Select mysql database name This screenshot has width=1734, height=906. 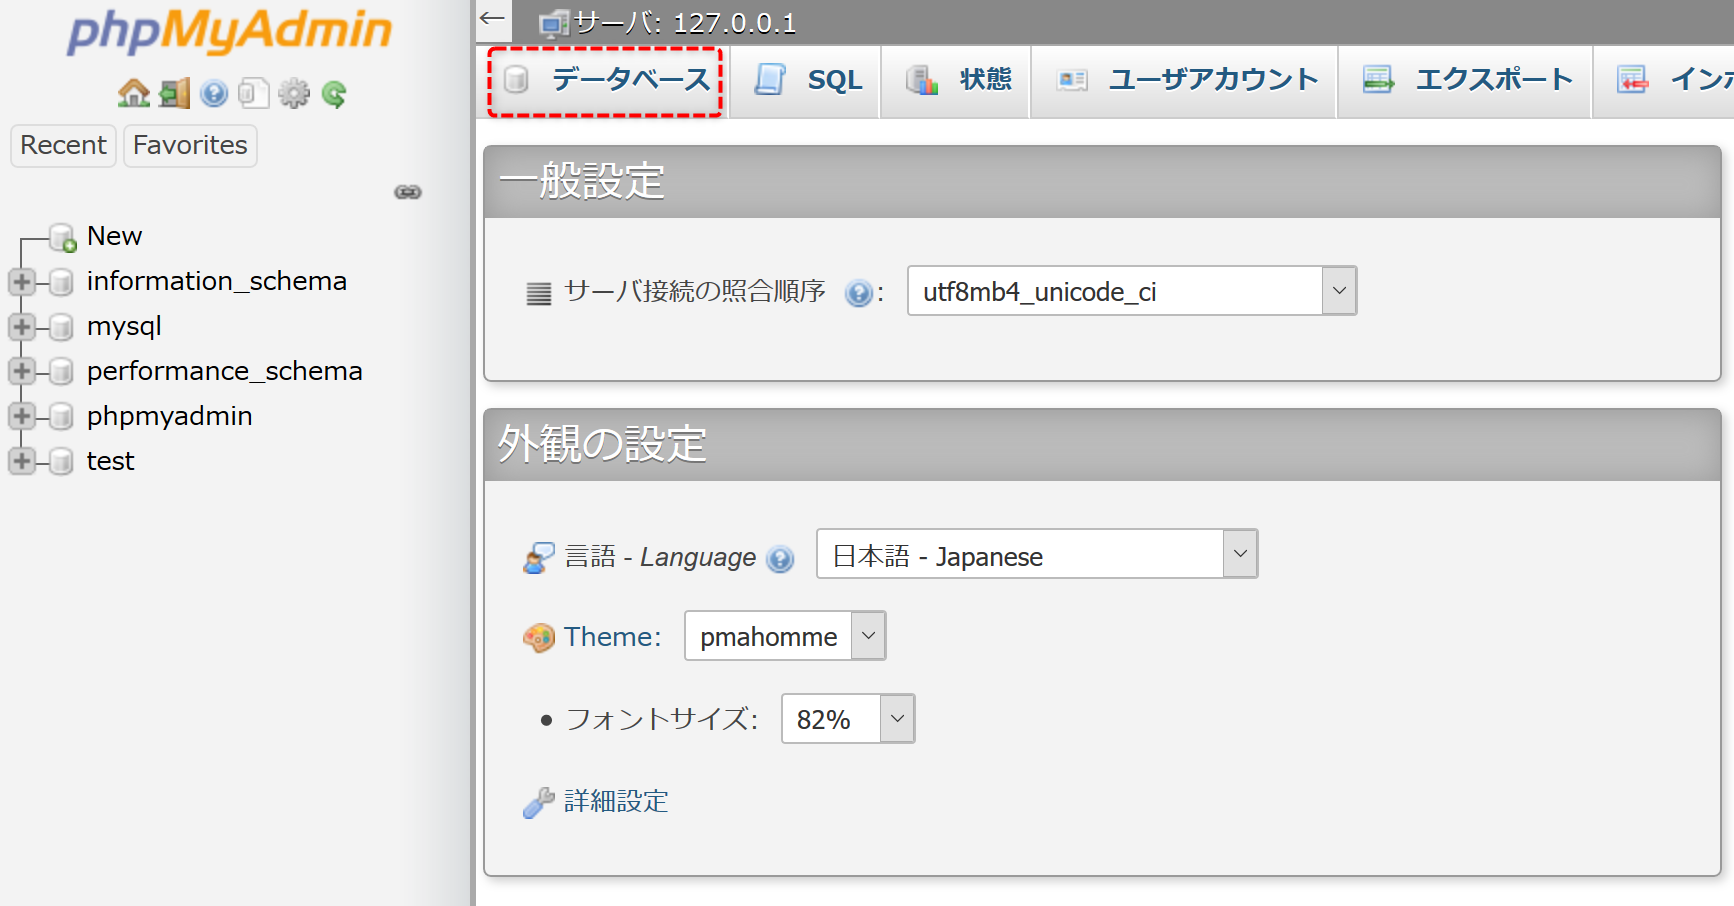pos(124,327)
